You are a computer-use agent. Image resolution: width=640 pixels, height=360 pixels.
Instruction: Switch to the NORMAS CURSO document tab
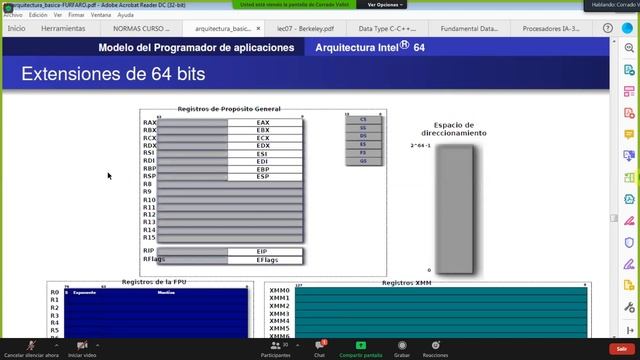pos(141,29)
